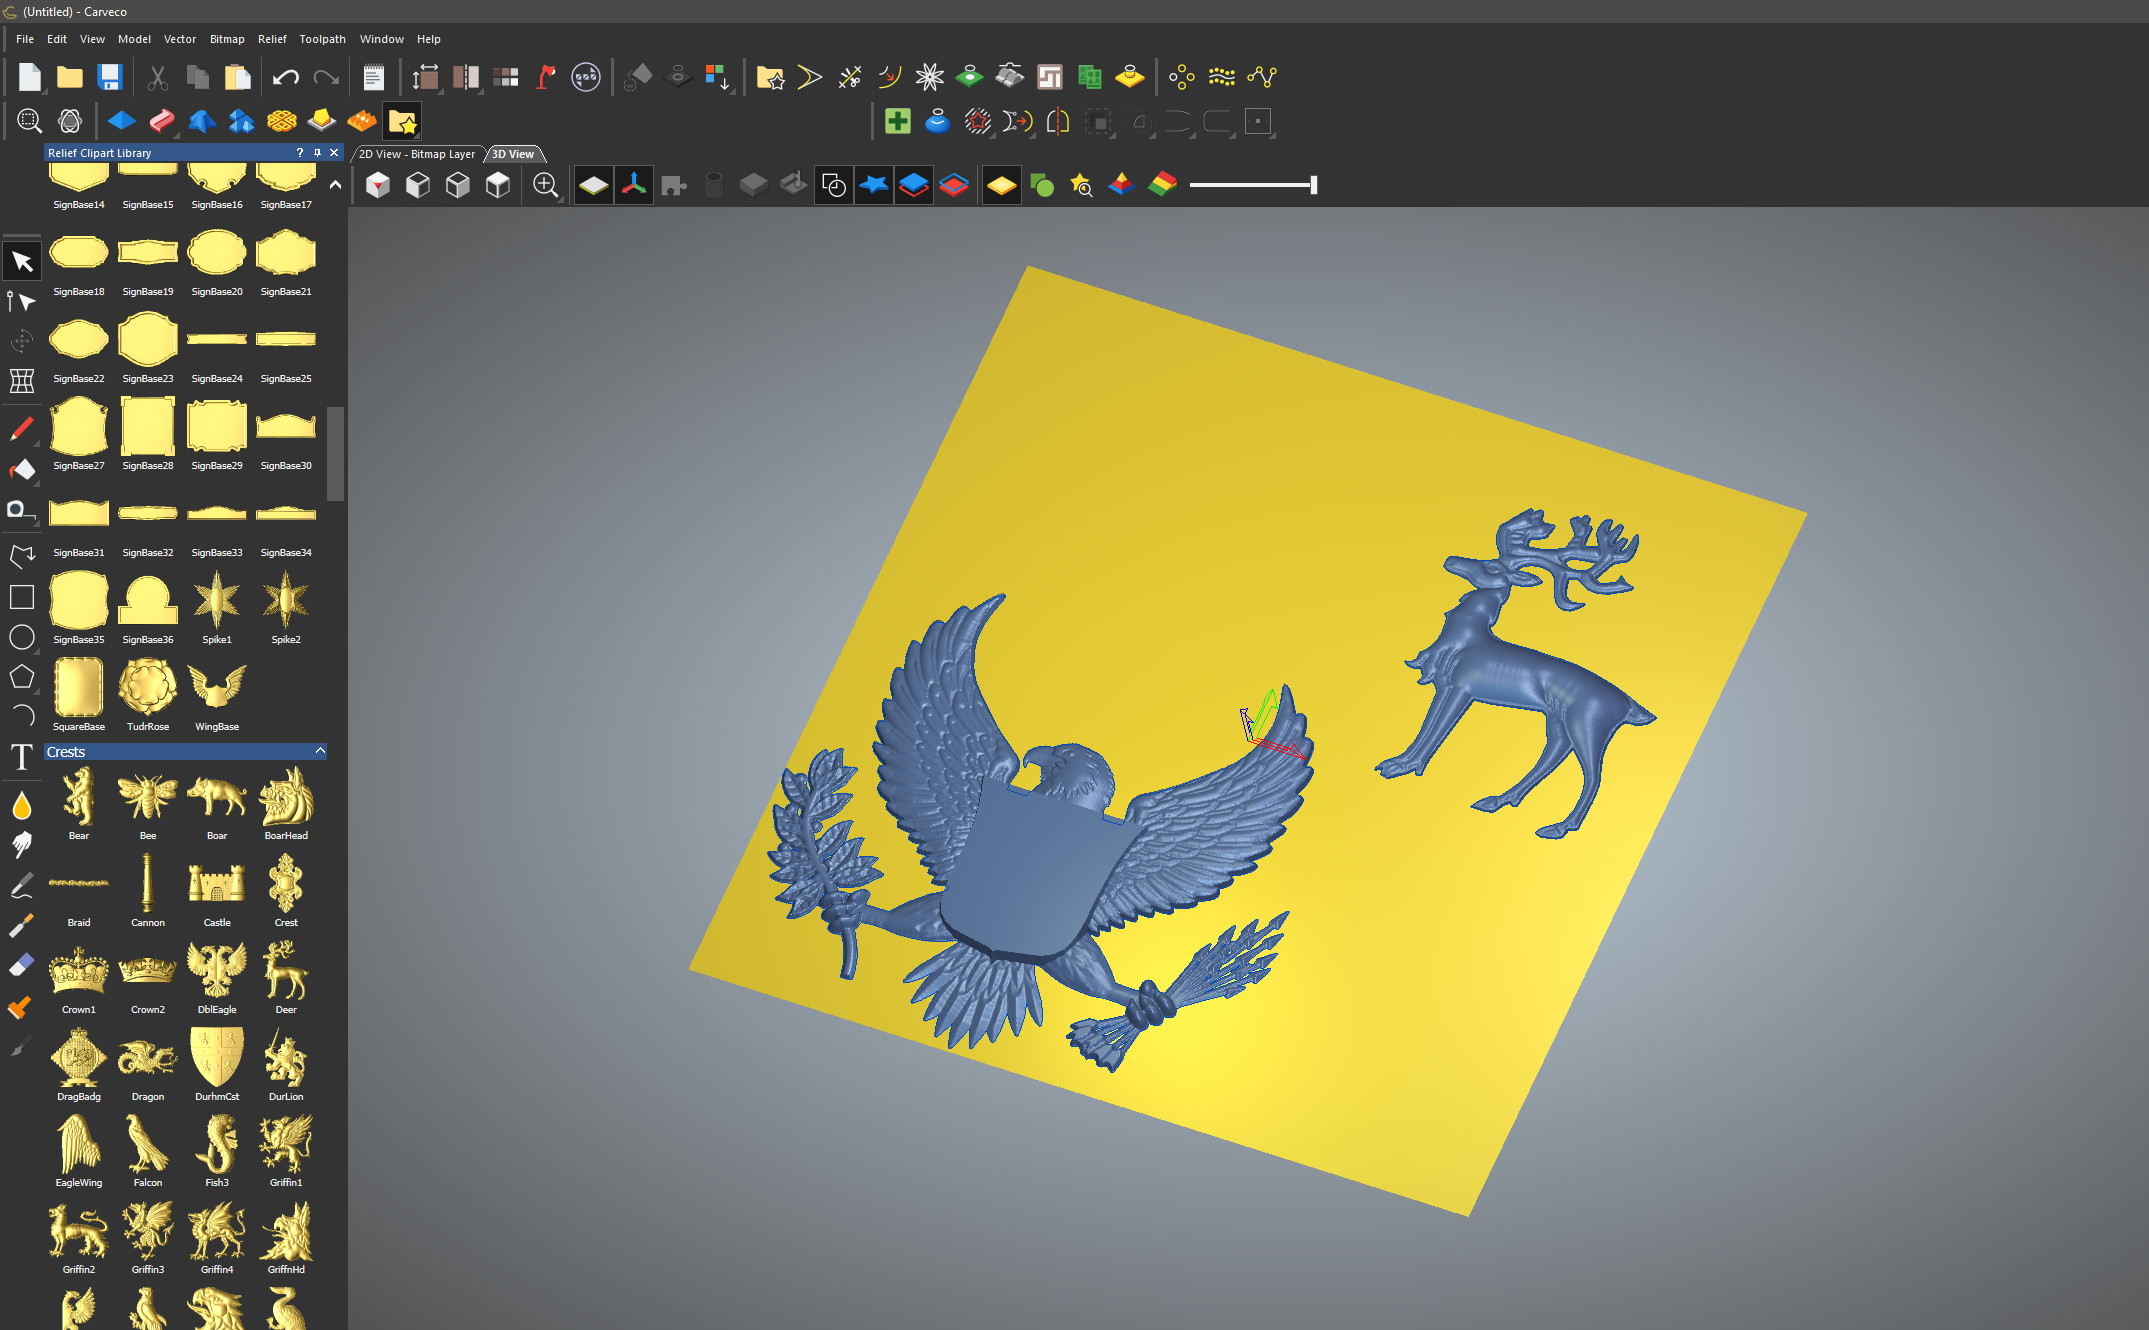
Task: Toggle origin axes display in 3D view
Action: (634, 185)
